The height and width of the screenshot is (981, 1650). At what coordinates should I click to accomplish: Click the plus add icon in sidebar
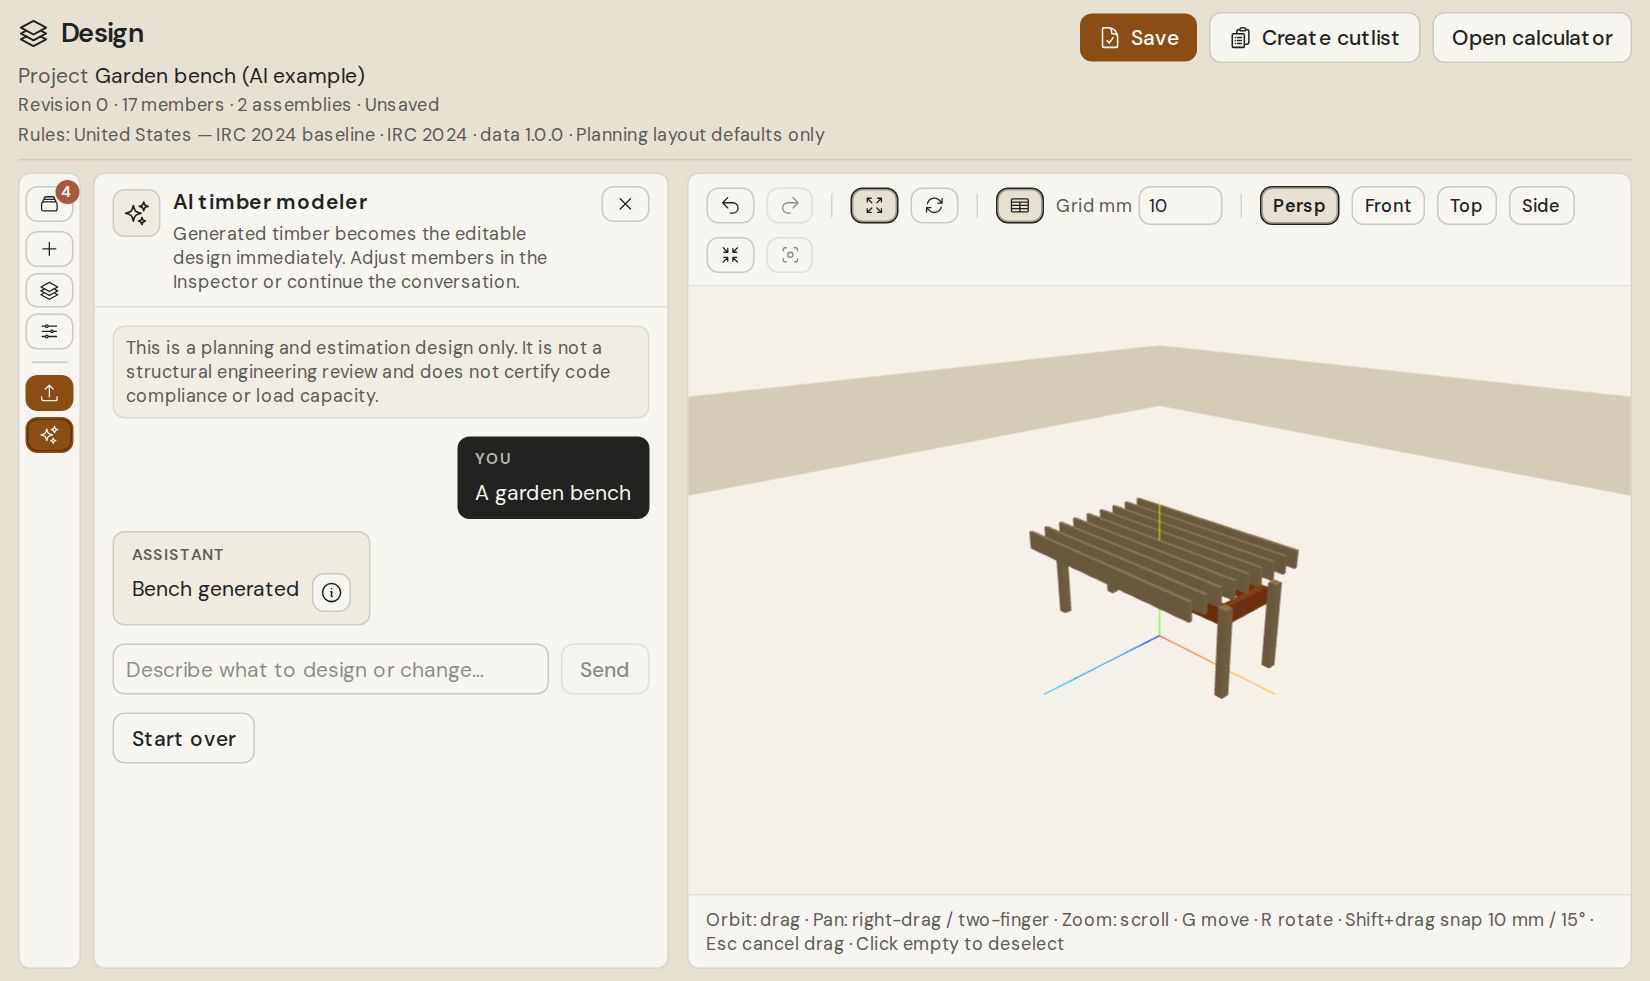49,249
